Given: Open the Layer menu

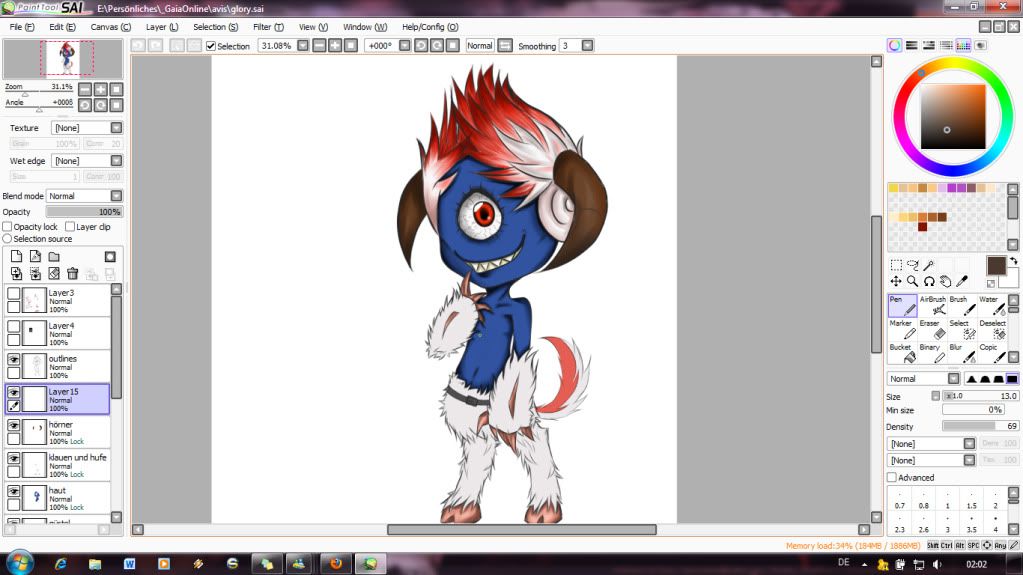Looking at the screenshot, I should (162, 27).
